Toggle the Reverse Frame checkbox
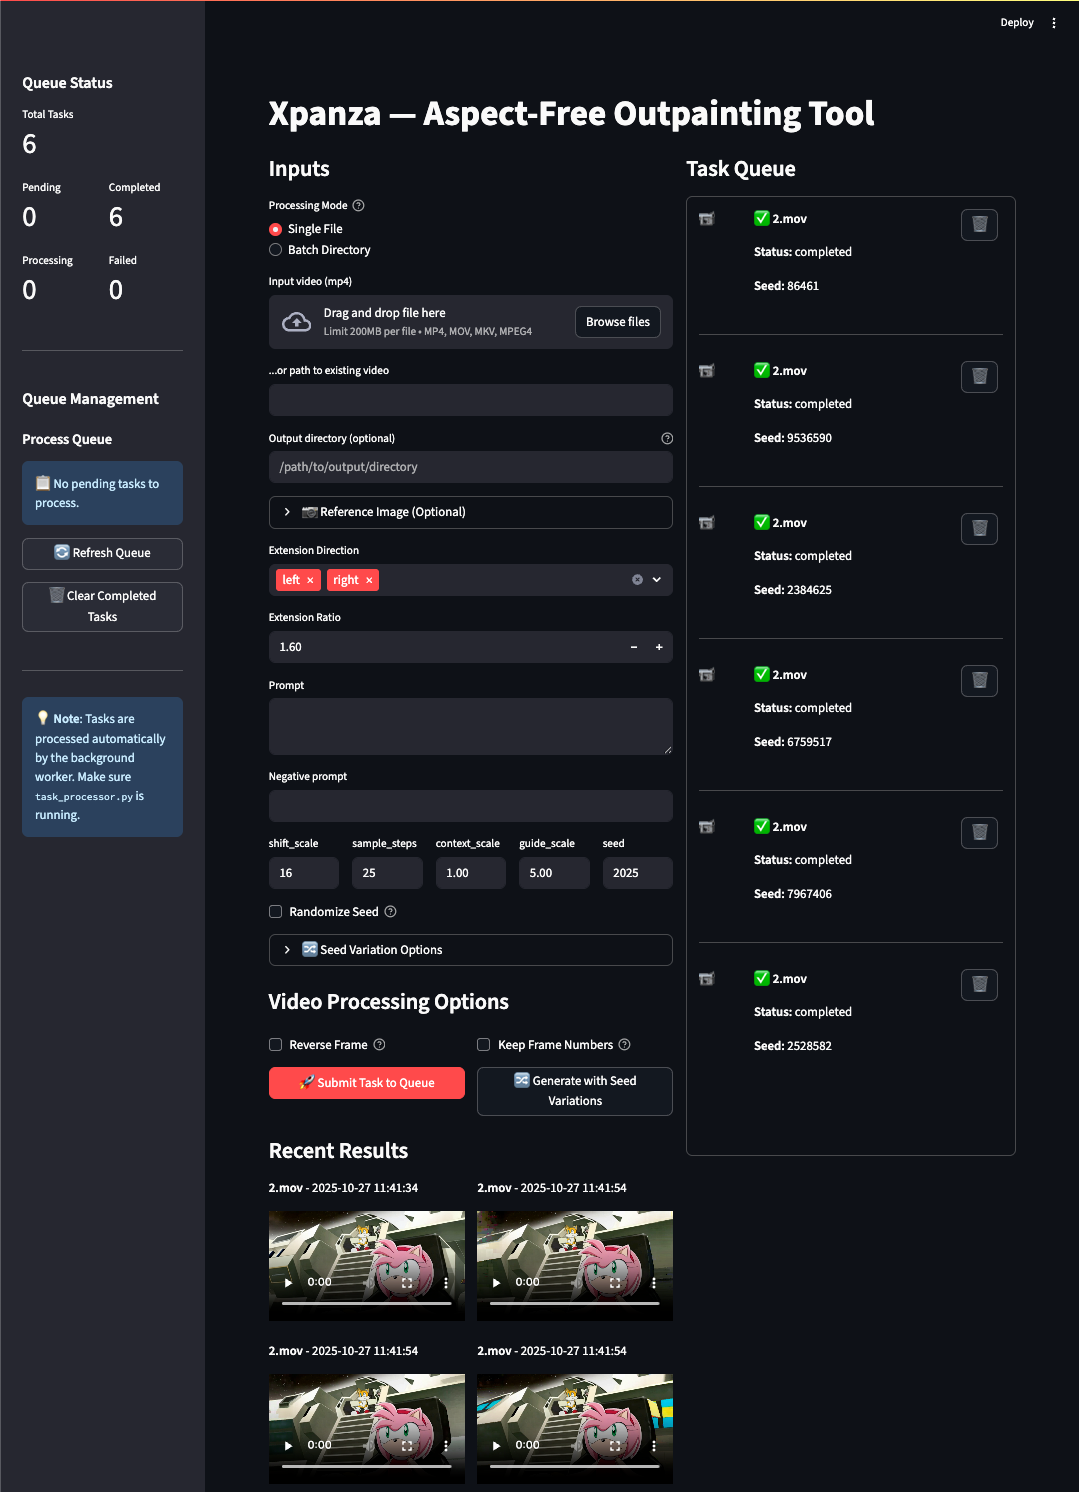 pos(276,1045)
